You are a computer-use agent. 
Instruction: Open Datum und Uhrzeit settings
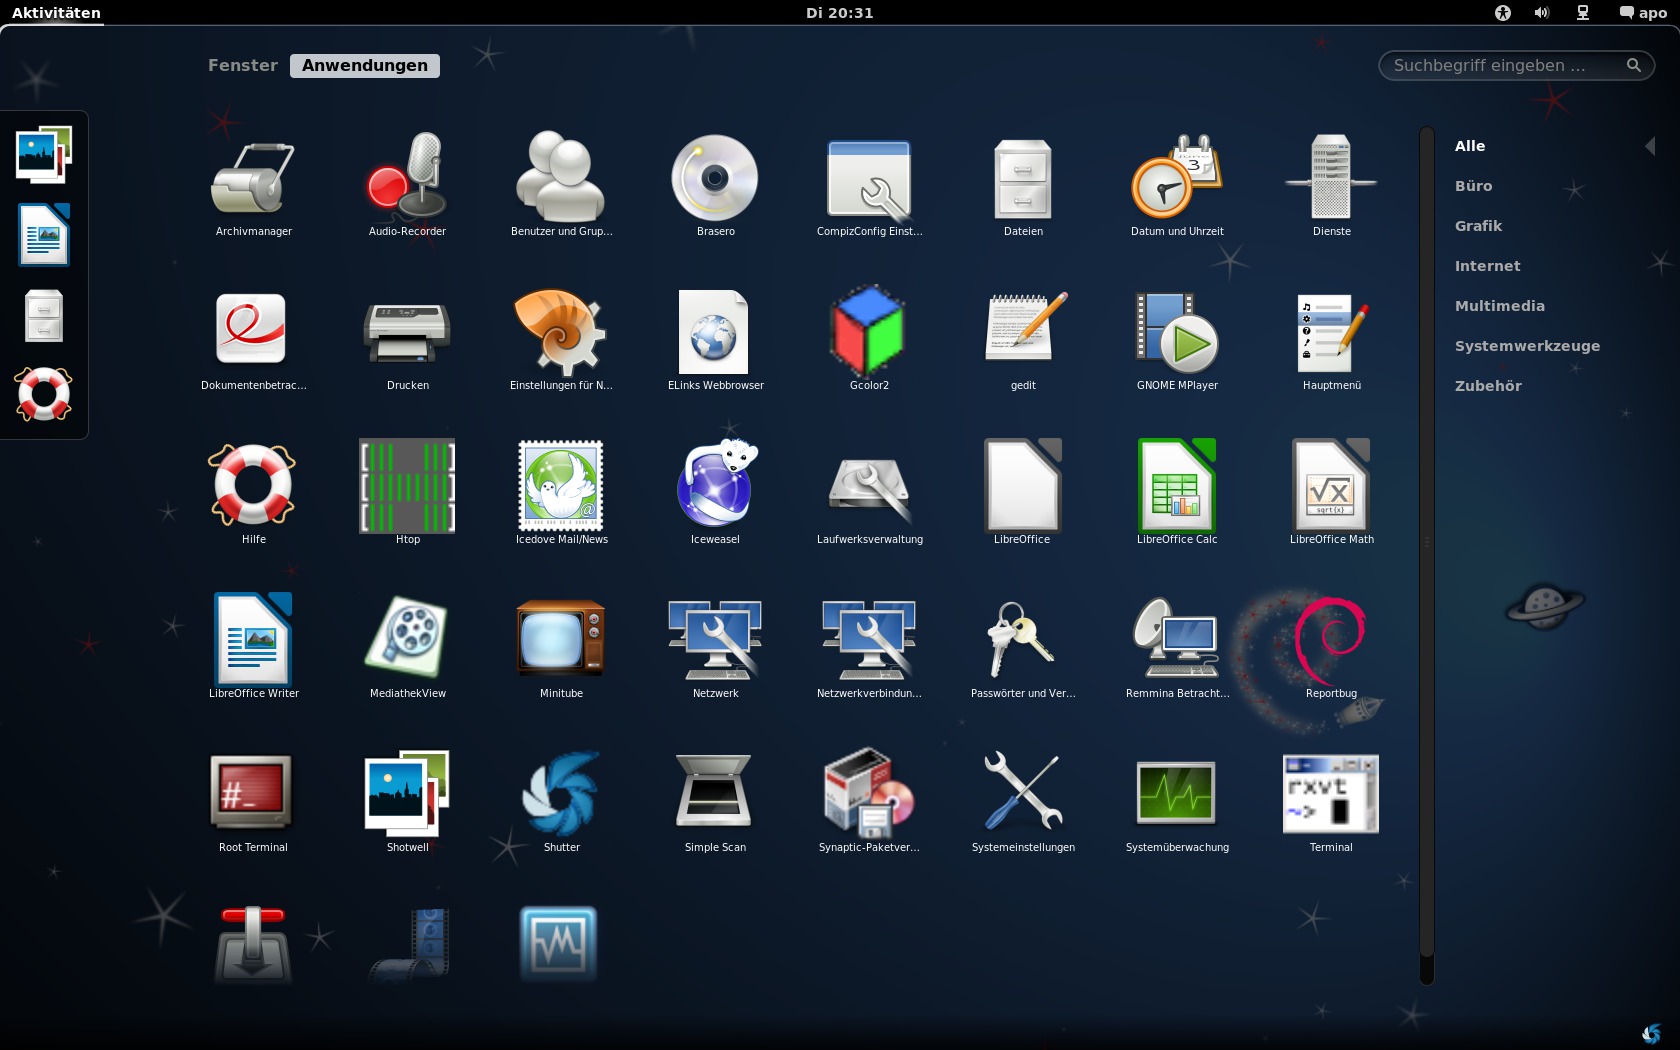[x=1177, y=185]
